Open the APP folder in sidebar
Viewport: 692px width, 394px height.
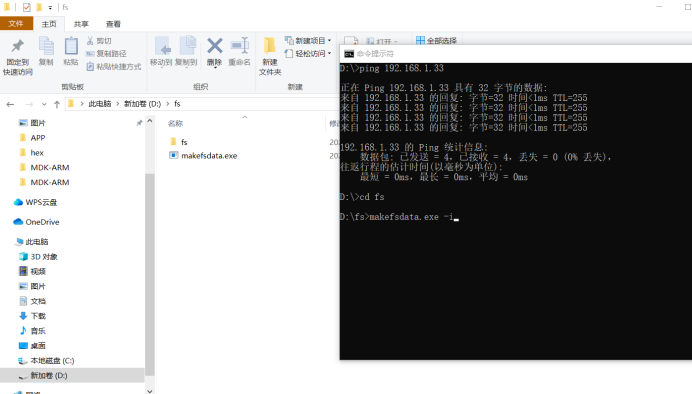click(x=33, y=138)
